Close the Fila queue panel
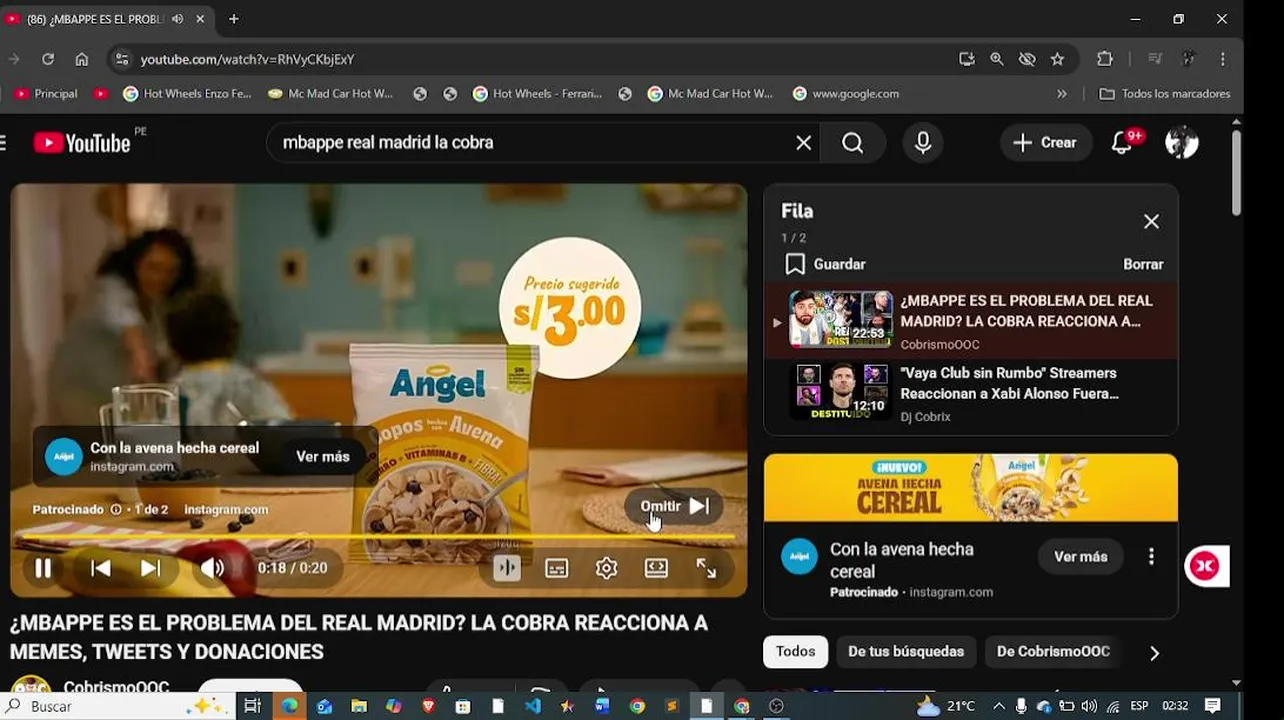The width and height of the screenshot is (1284, 720). click(1151, 221)
